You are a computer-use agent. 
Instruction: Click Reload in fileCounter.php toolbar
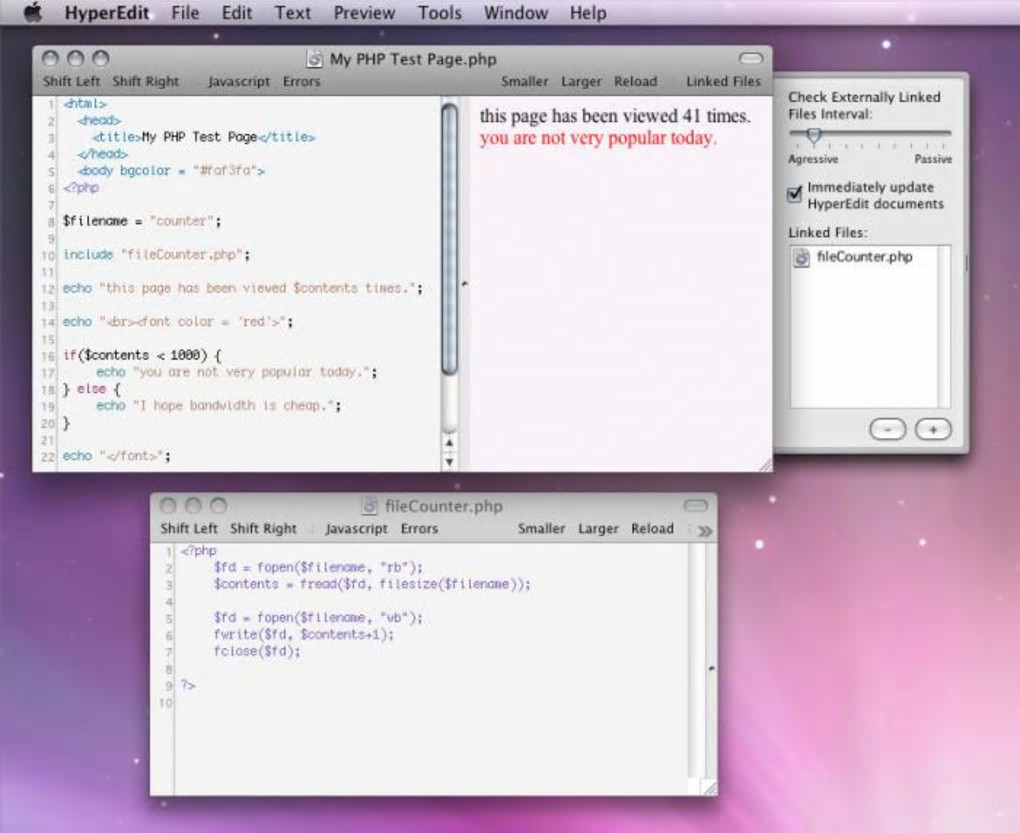652,529
